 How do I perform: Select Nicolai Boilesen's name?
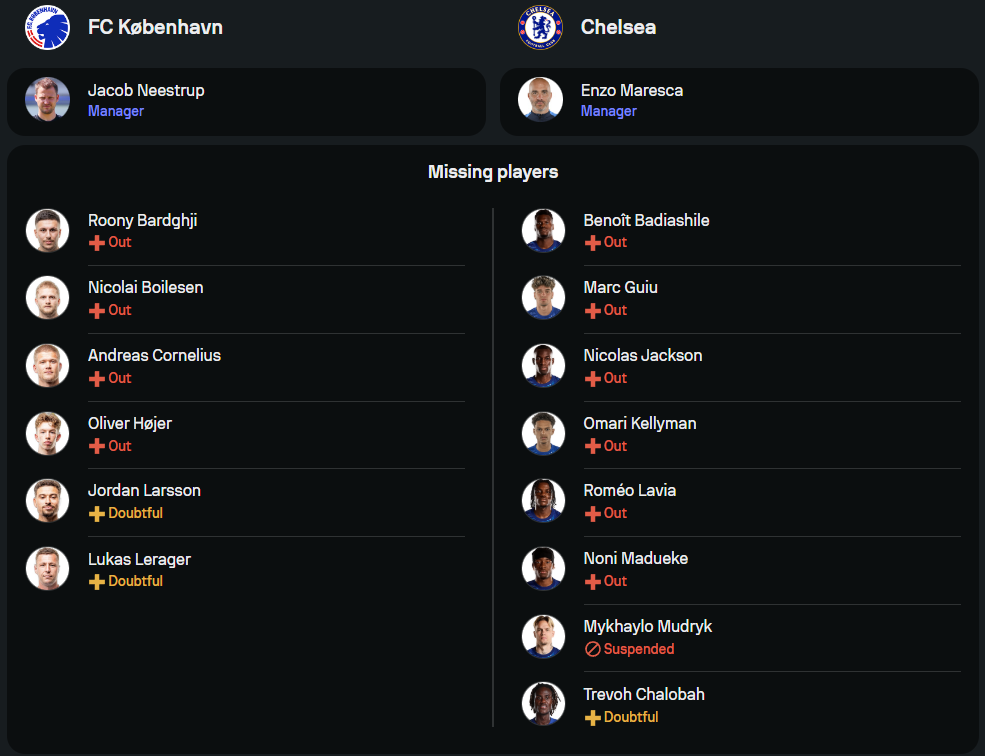pos(145,288)
